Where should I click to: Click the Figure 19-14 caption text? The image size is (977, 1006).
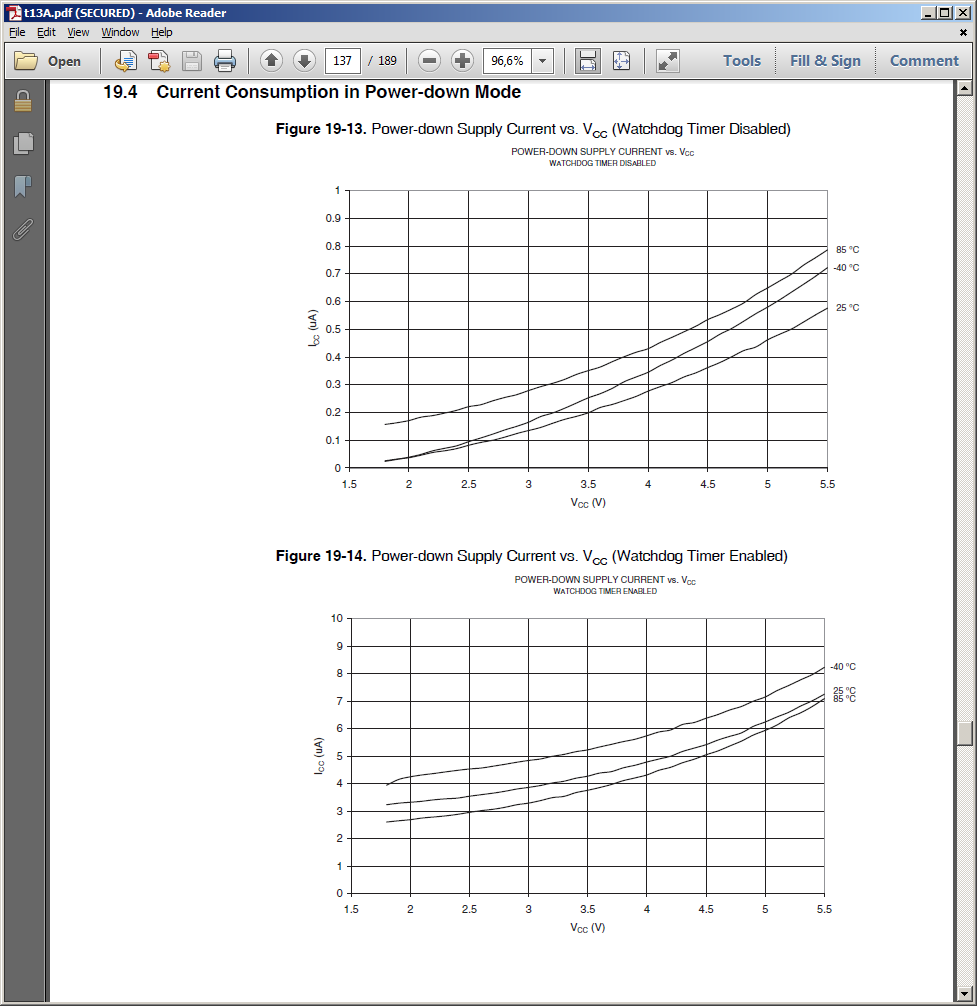(532, 557)
